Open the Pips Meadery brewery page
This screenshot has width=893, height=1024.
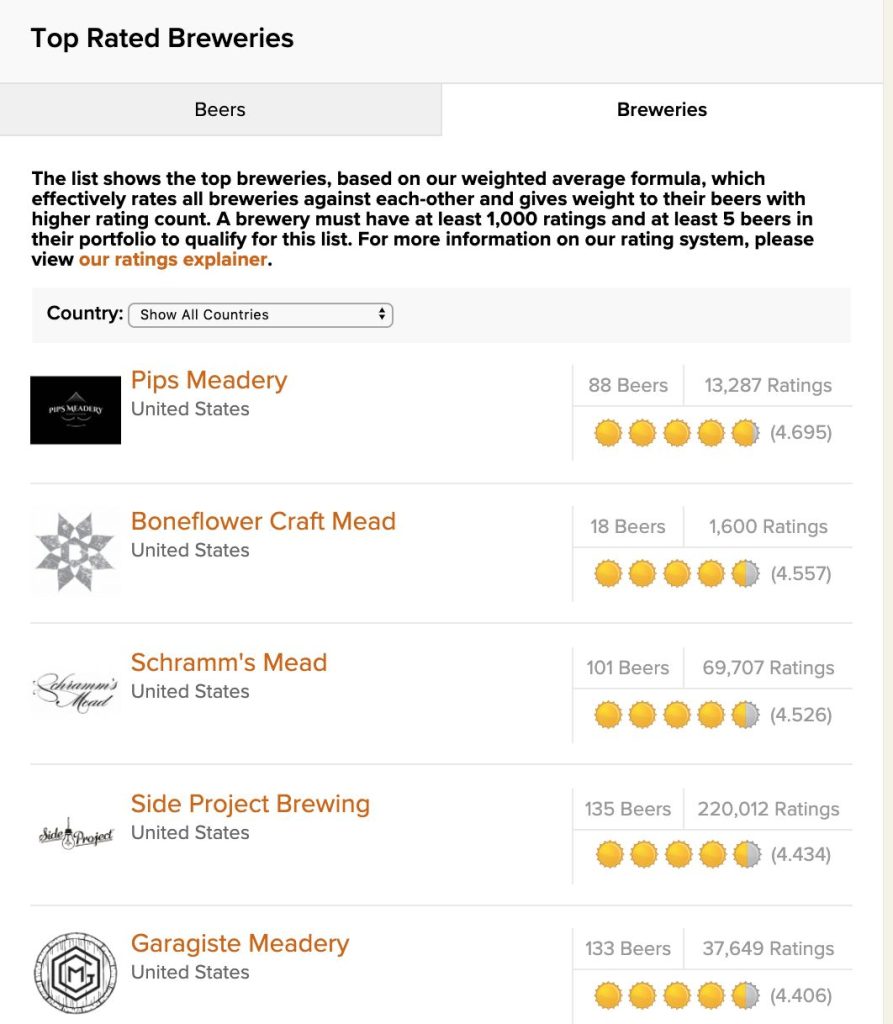[209, 380]
